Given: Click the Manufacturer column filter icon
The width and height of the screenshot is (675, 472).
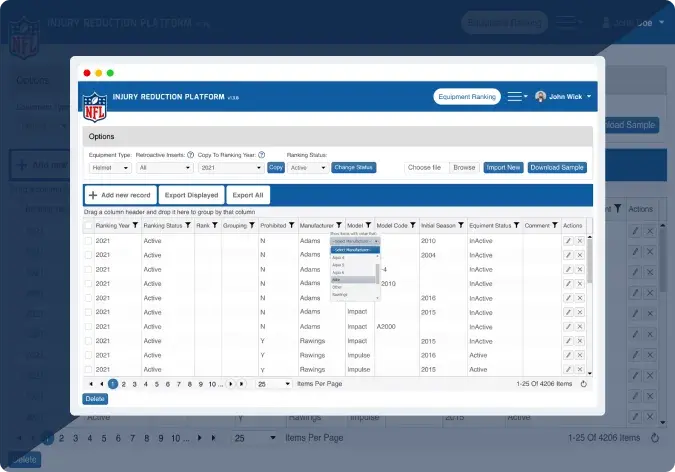Looking at the screenshot, I should [338, 226].
